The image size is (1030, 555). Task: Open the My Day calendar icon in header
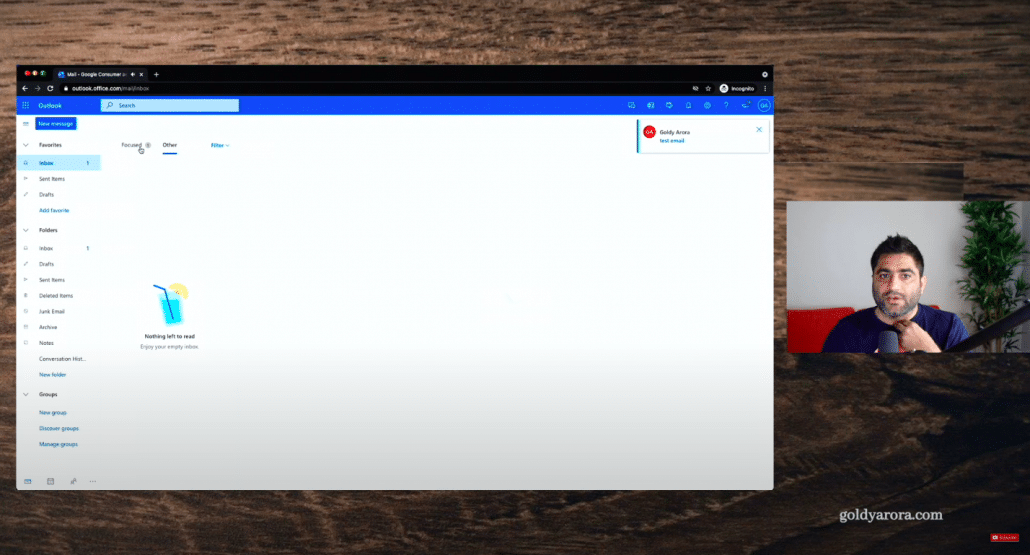click(669, 105)
